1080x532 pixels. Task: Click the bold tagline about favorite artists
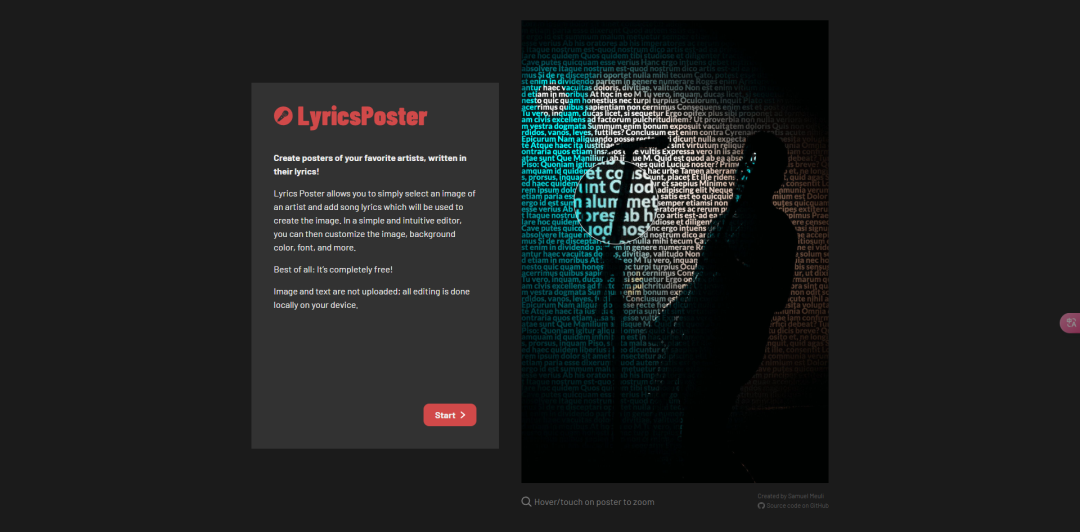click(x=370, y=165)
